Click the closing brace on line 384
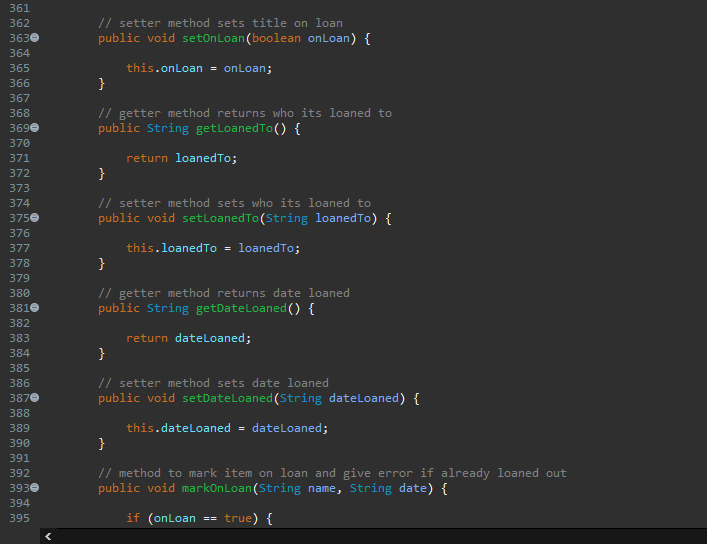 click(x=101, y=353)
